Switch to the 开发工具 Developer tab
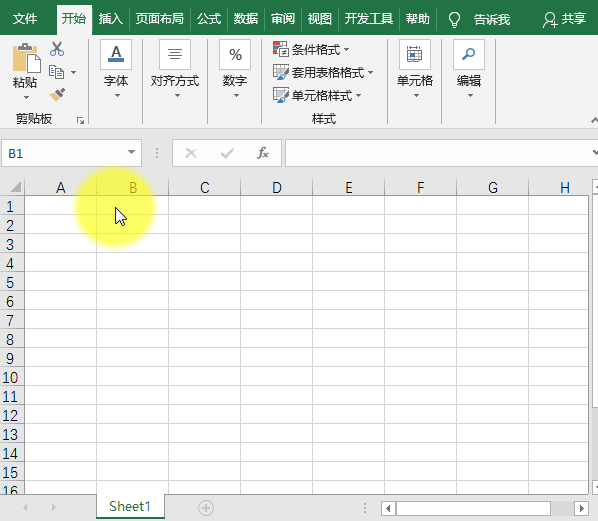598x521 pixels. [369, 19]
